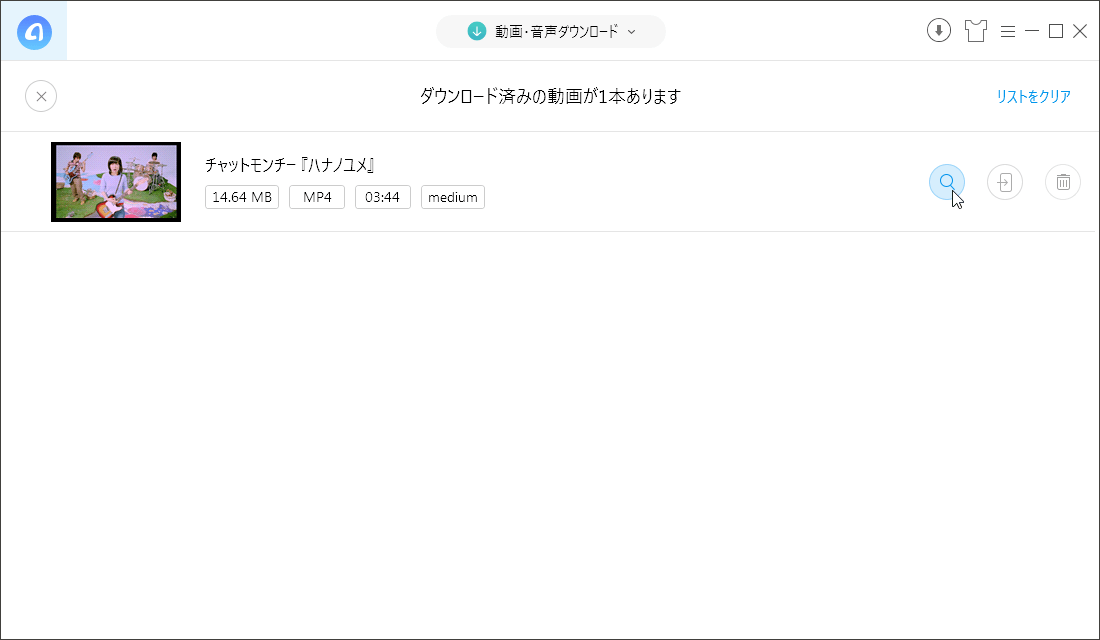Click the video title チャットモンチー『ハナノユメ』
The height and width of the screenshot is (640, 1100).
pyautogui.click(x=290, y=166)
